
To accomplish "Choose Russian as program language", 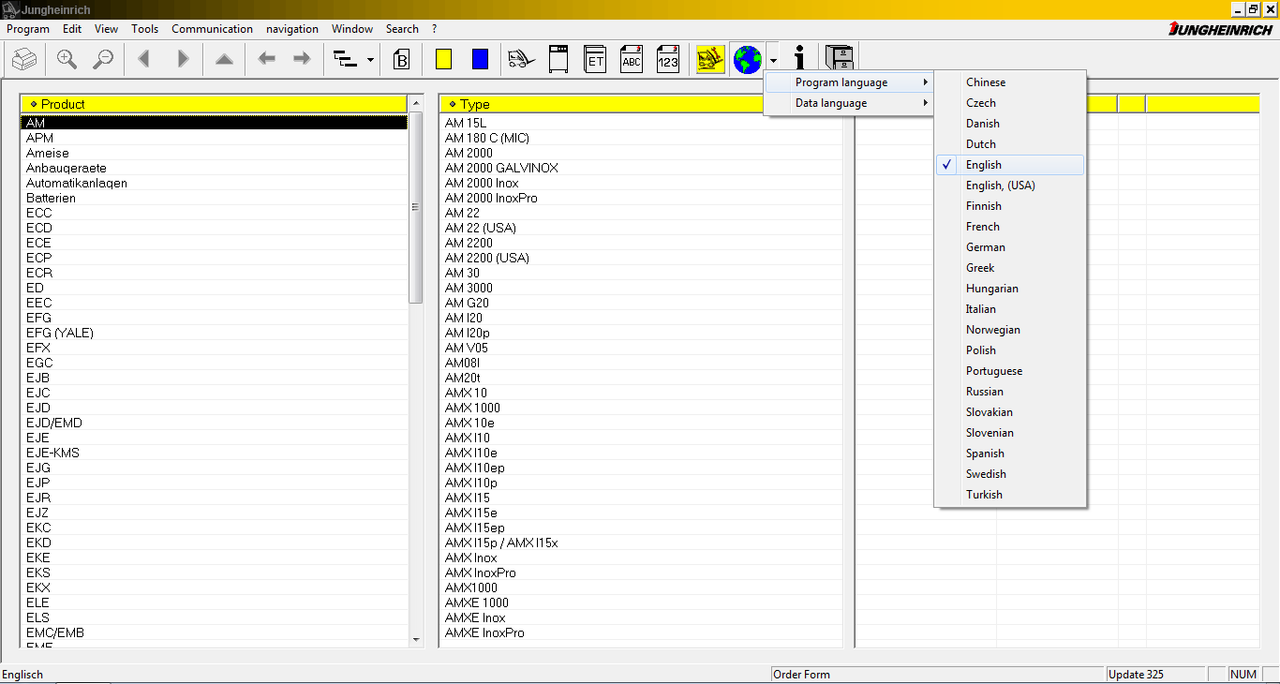I will pos(1010,392).
